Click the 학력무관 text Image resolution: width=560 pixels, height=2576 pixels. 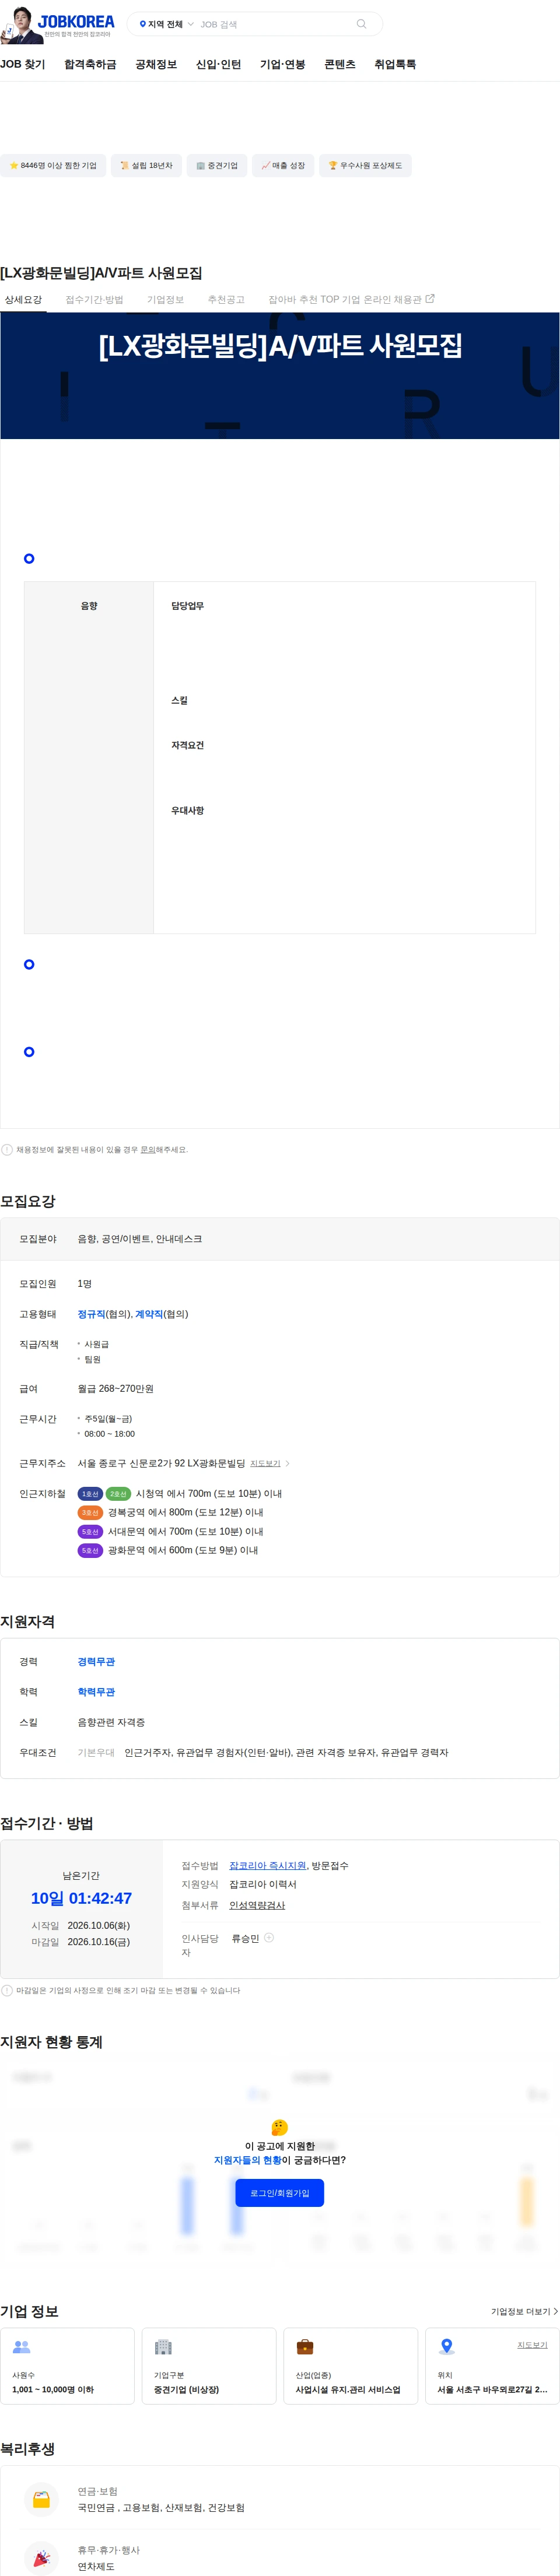click(x=96, y=1692)
